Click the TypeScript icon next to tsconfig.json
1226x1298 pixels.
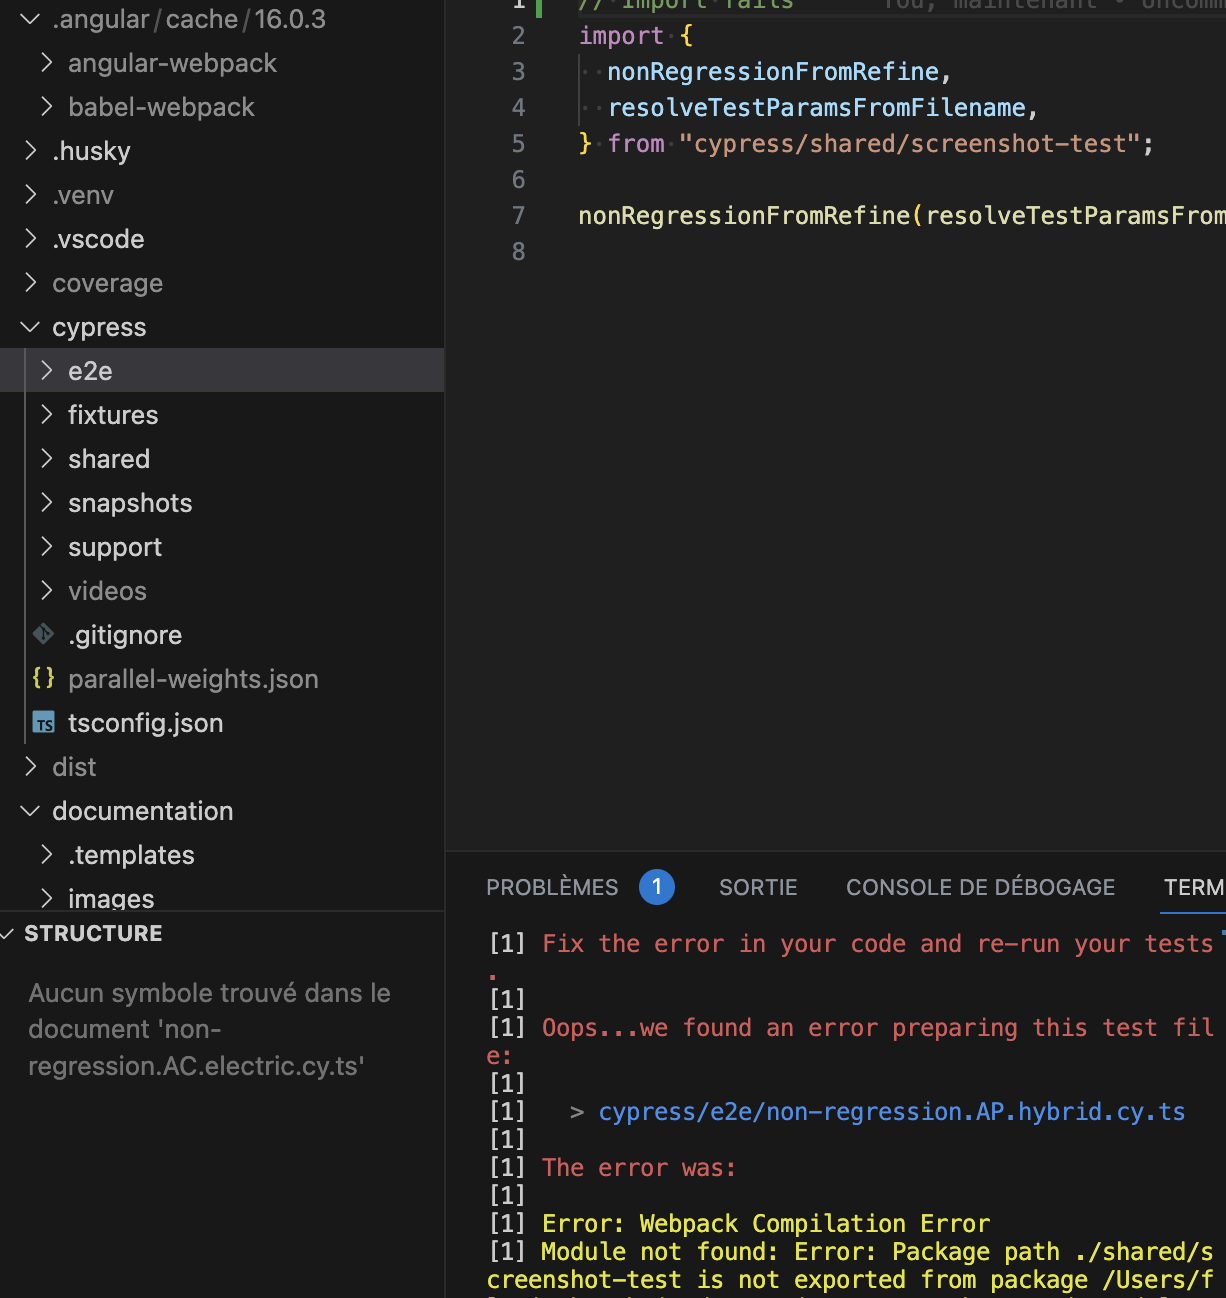click(44, 722)
